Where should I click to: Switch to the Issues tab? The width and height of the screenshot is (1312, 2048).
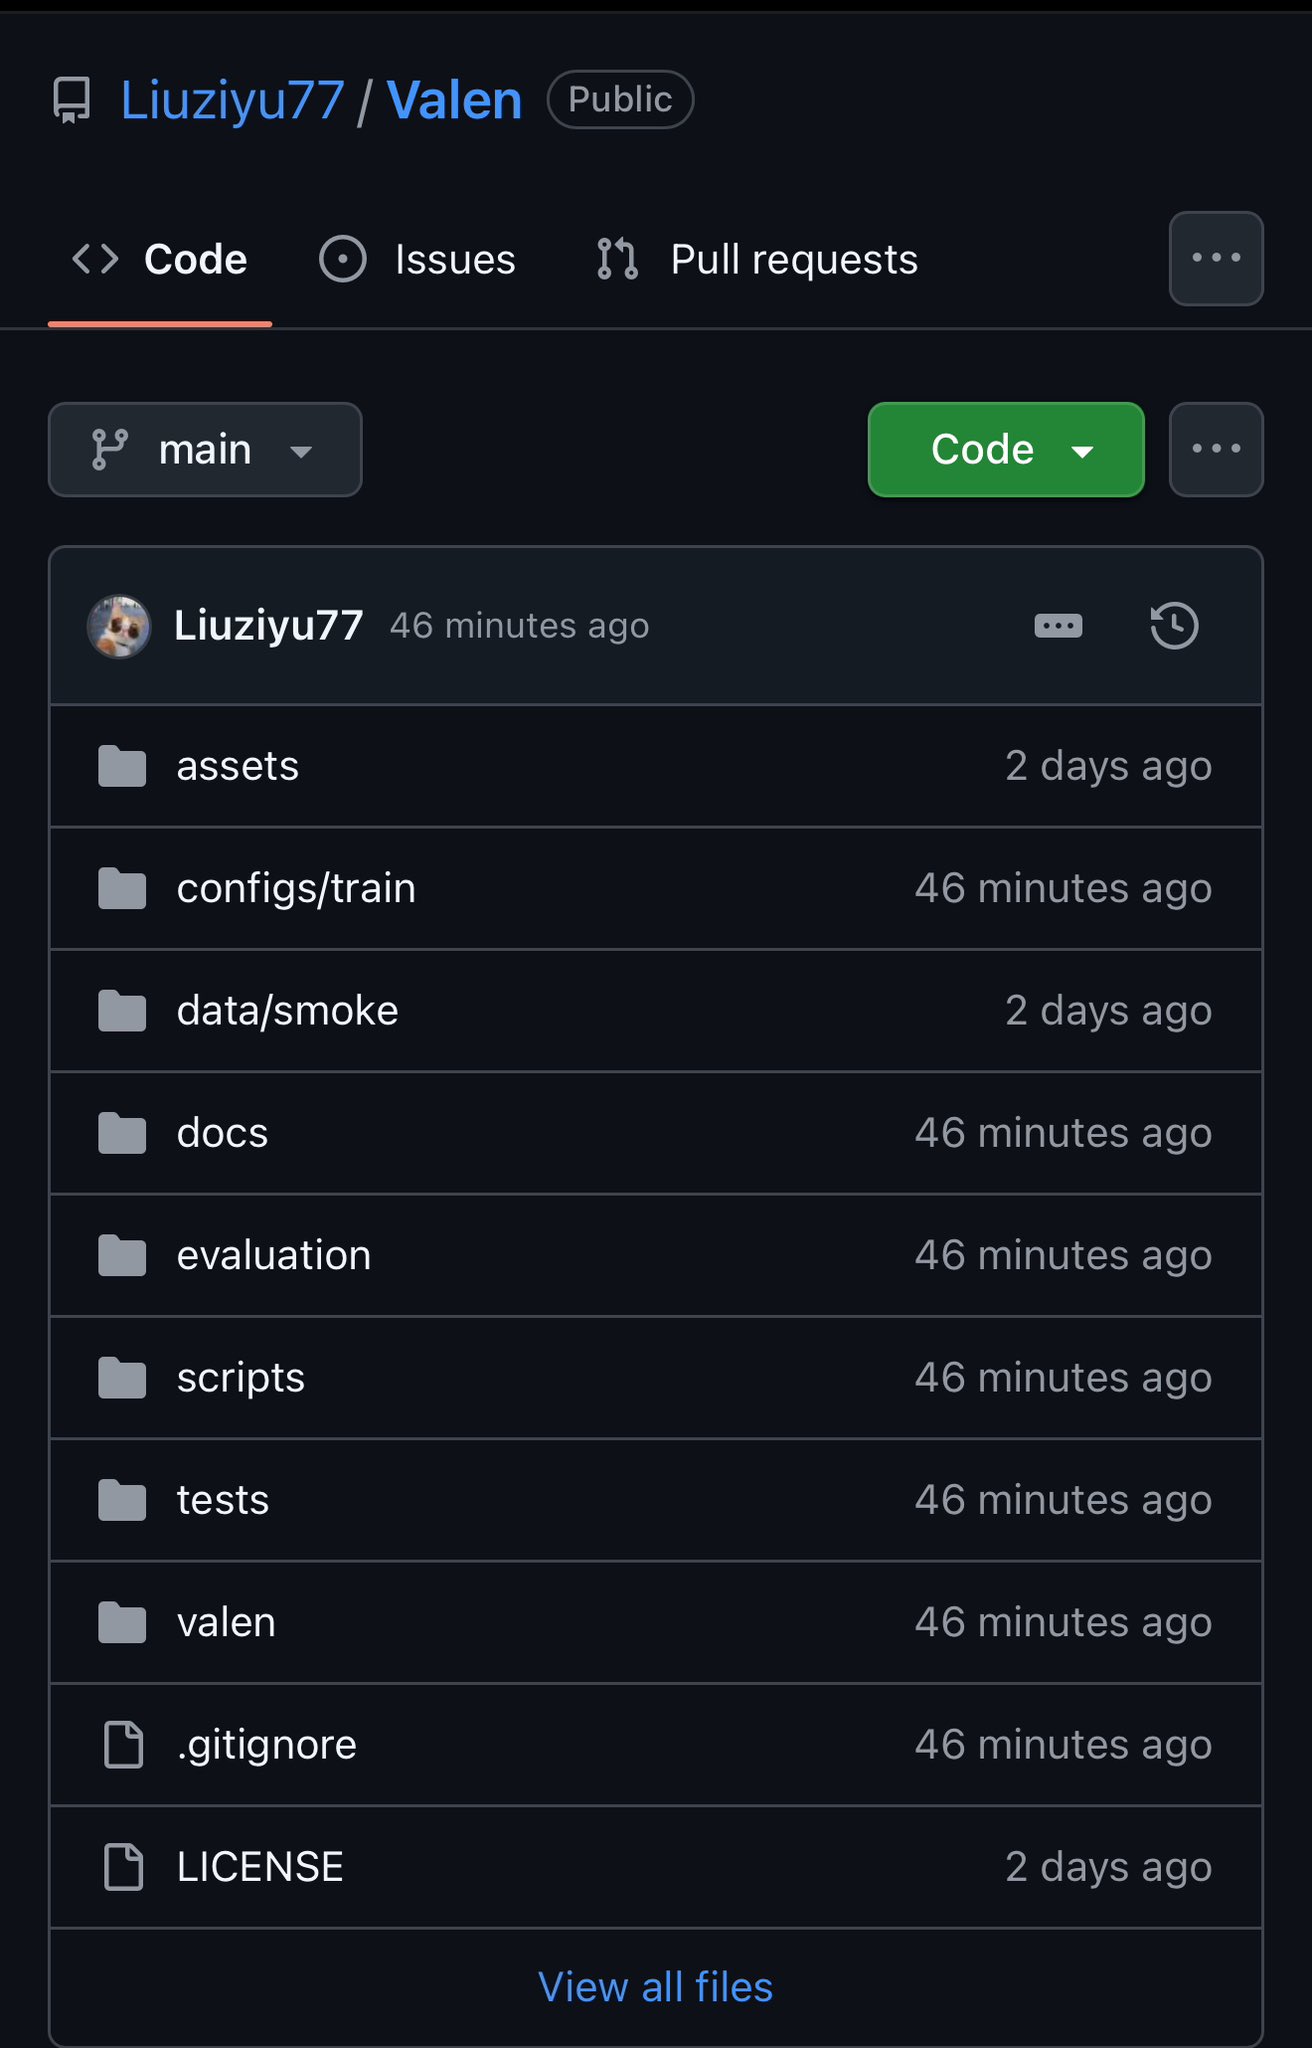418,260
